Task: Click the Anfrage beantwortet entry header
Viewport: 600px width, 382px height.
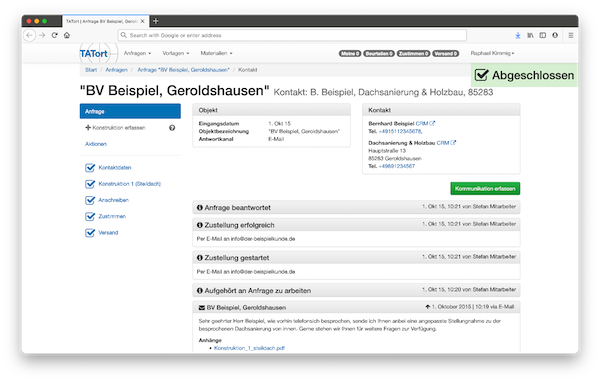Action: coord(356,207)
